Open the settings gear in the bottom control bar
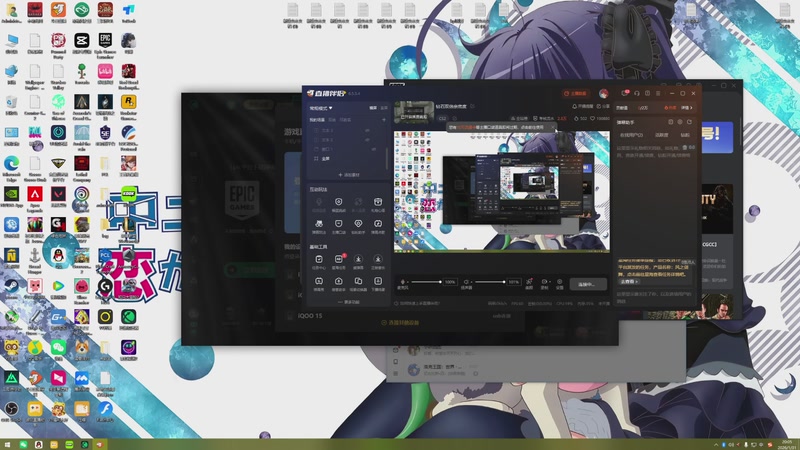This screenshot has width=800, height=450. pyautogui.click(x=559, y=282)
